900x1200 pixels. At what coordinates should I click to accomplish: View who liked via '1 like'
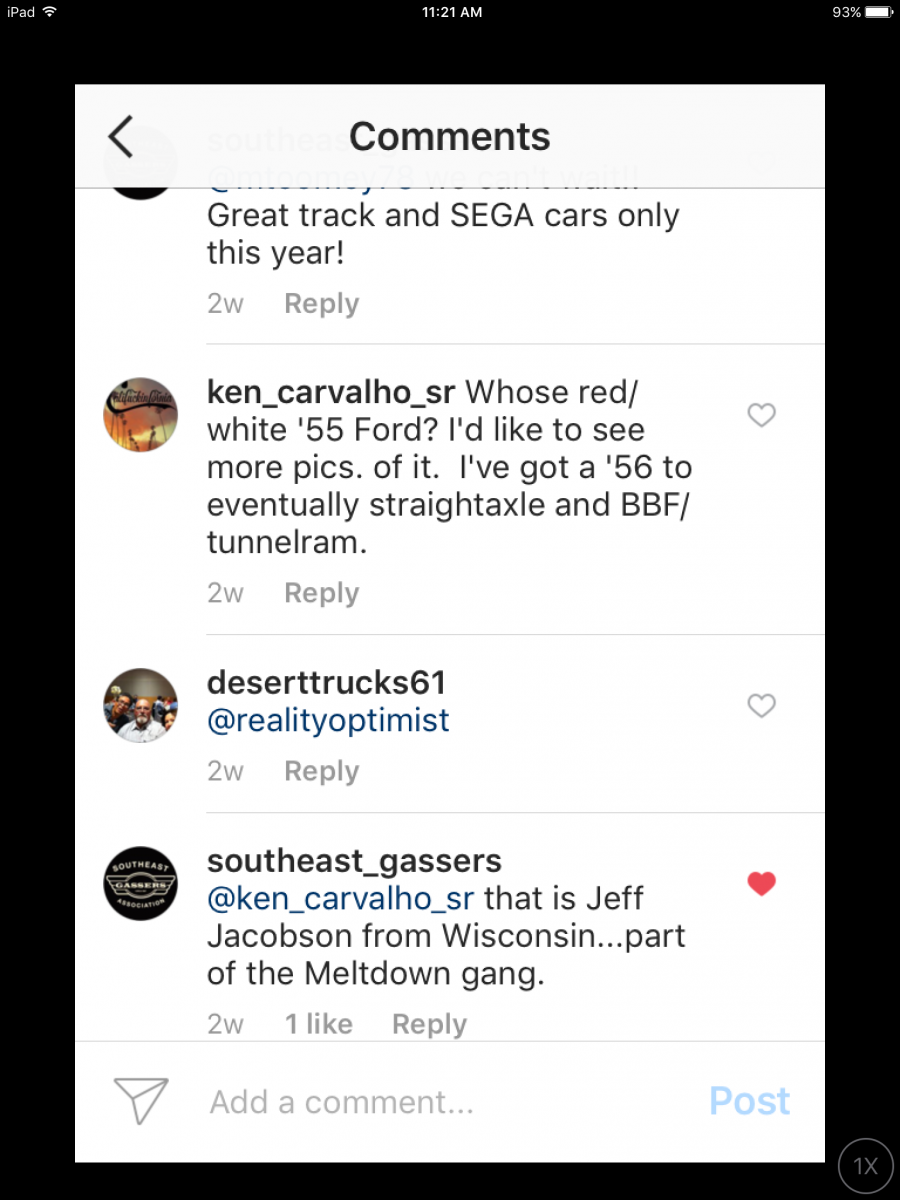318,1024
